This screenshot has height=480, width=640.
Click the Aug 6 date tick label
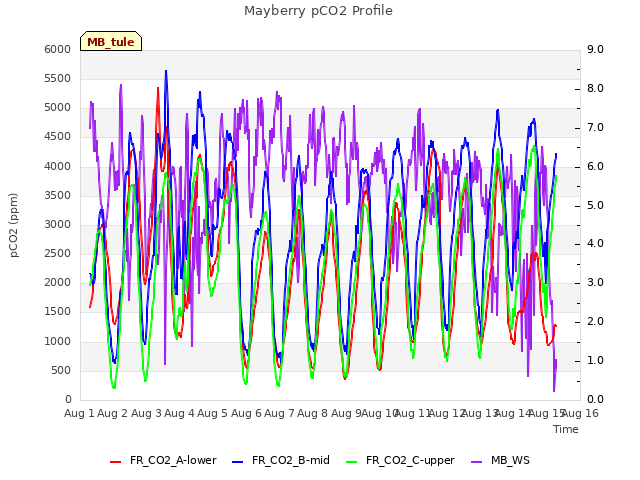[246, 413]
